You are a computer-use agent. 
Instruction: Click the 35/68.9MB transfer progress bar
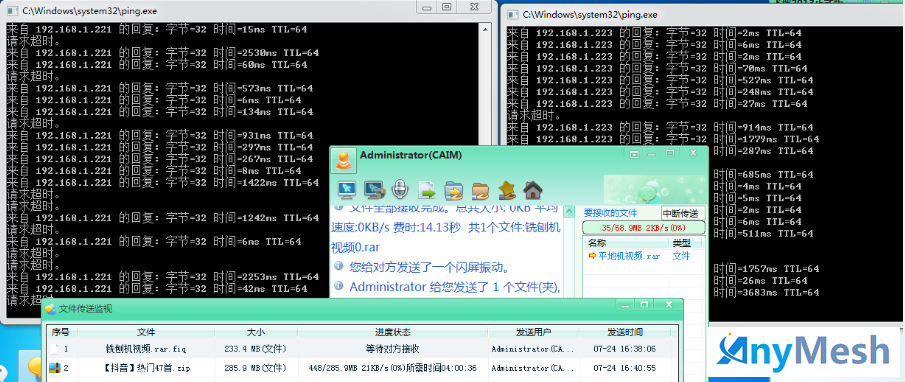(644, 227)
